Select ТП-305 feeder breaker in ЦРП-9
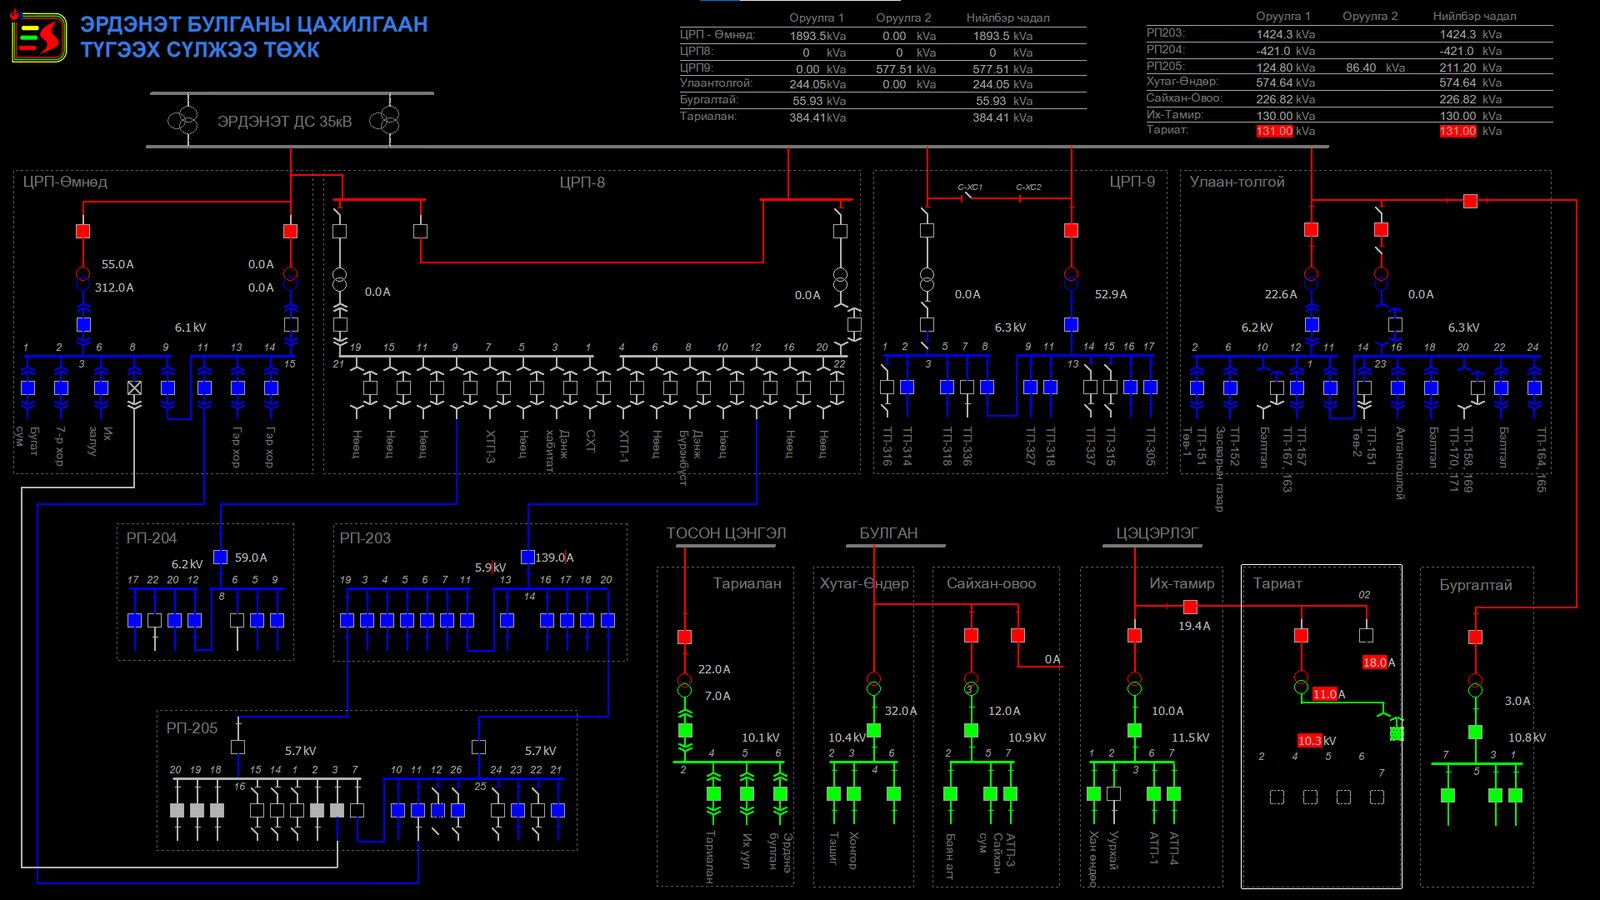Image resolution: width=1600 pixels, height=900 pixels. 1150,387
